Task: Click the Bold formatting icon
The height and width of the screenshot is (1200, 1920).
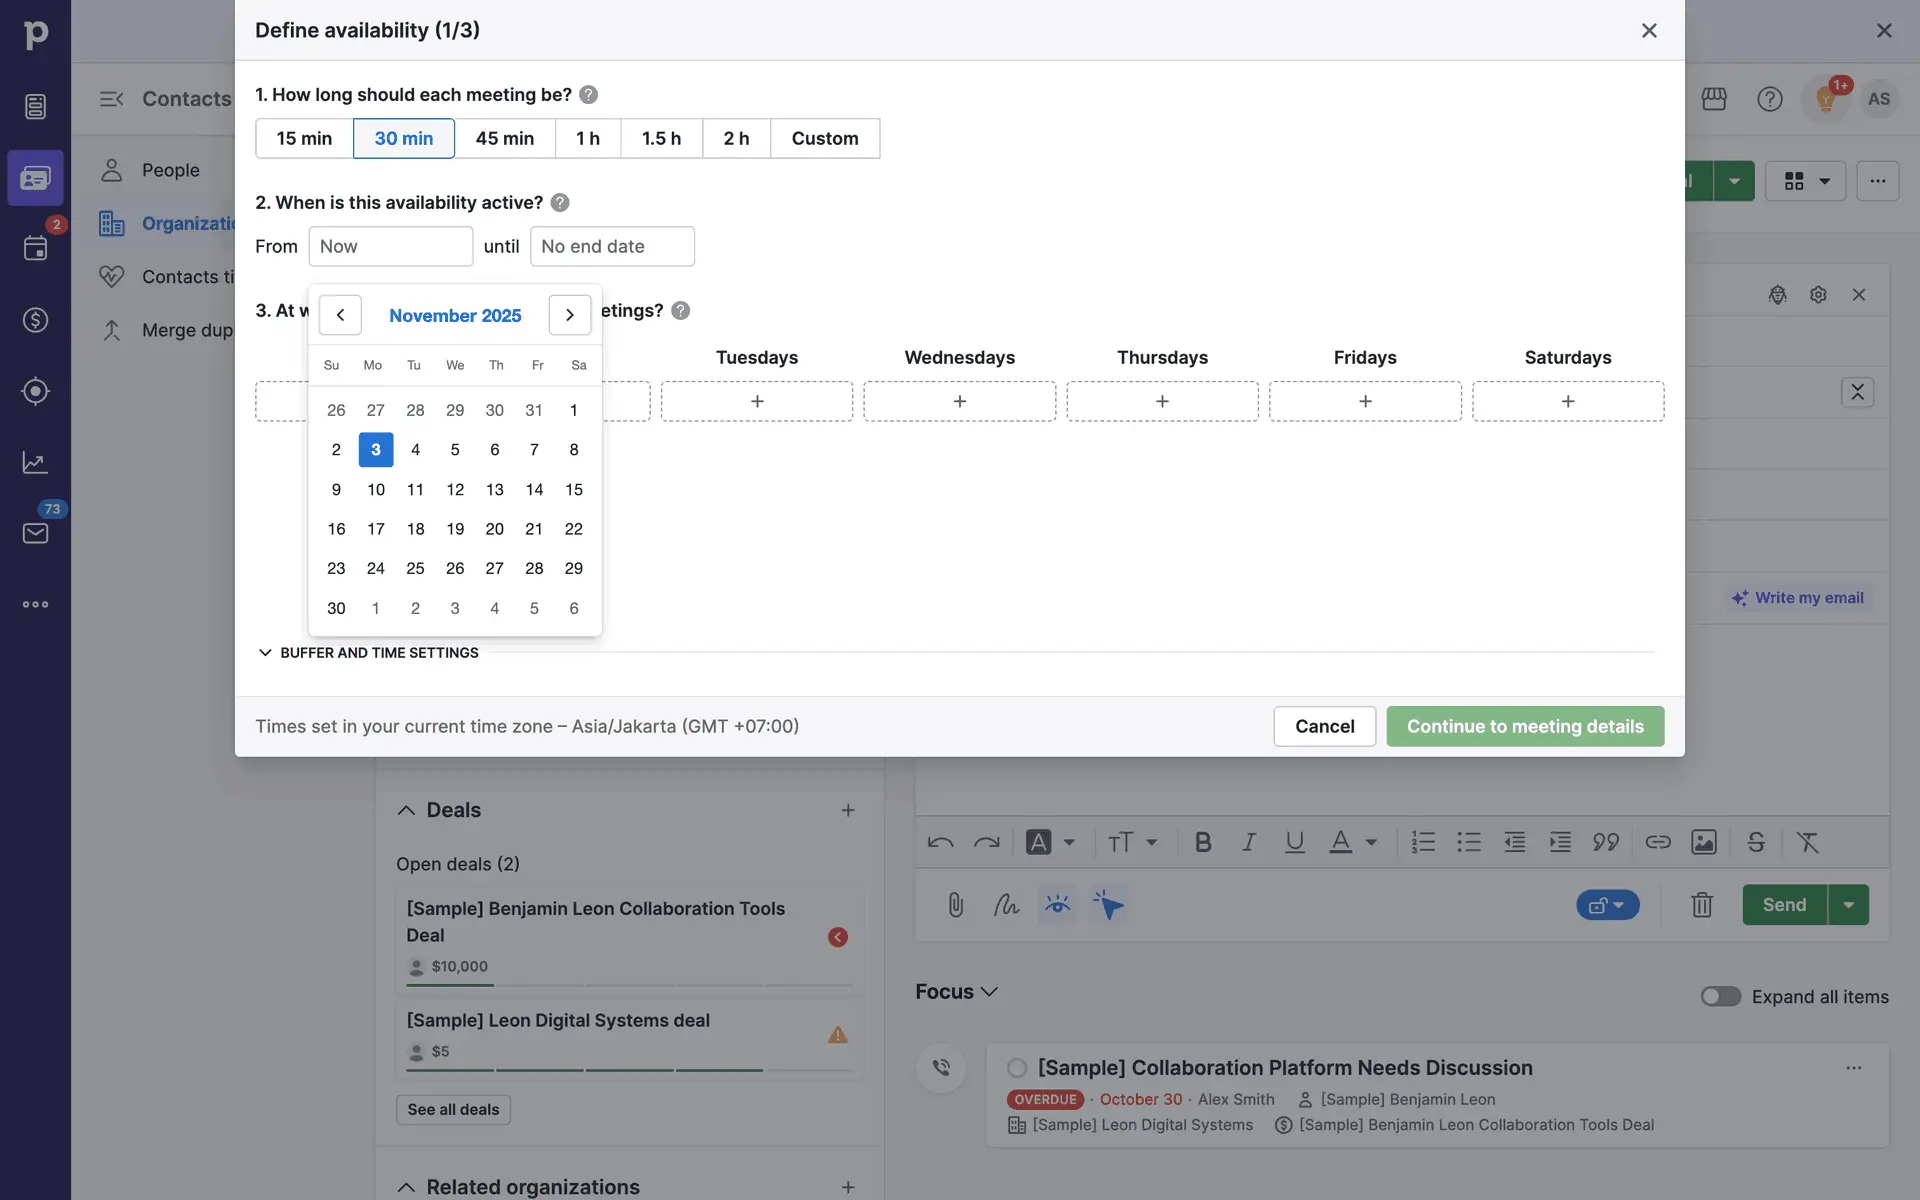Action: [1203, 842]
